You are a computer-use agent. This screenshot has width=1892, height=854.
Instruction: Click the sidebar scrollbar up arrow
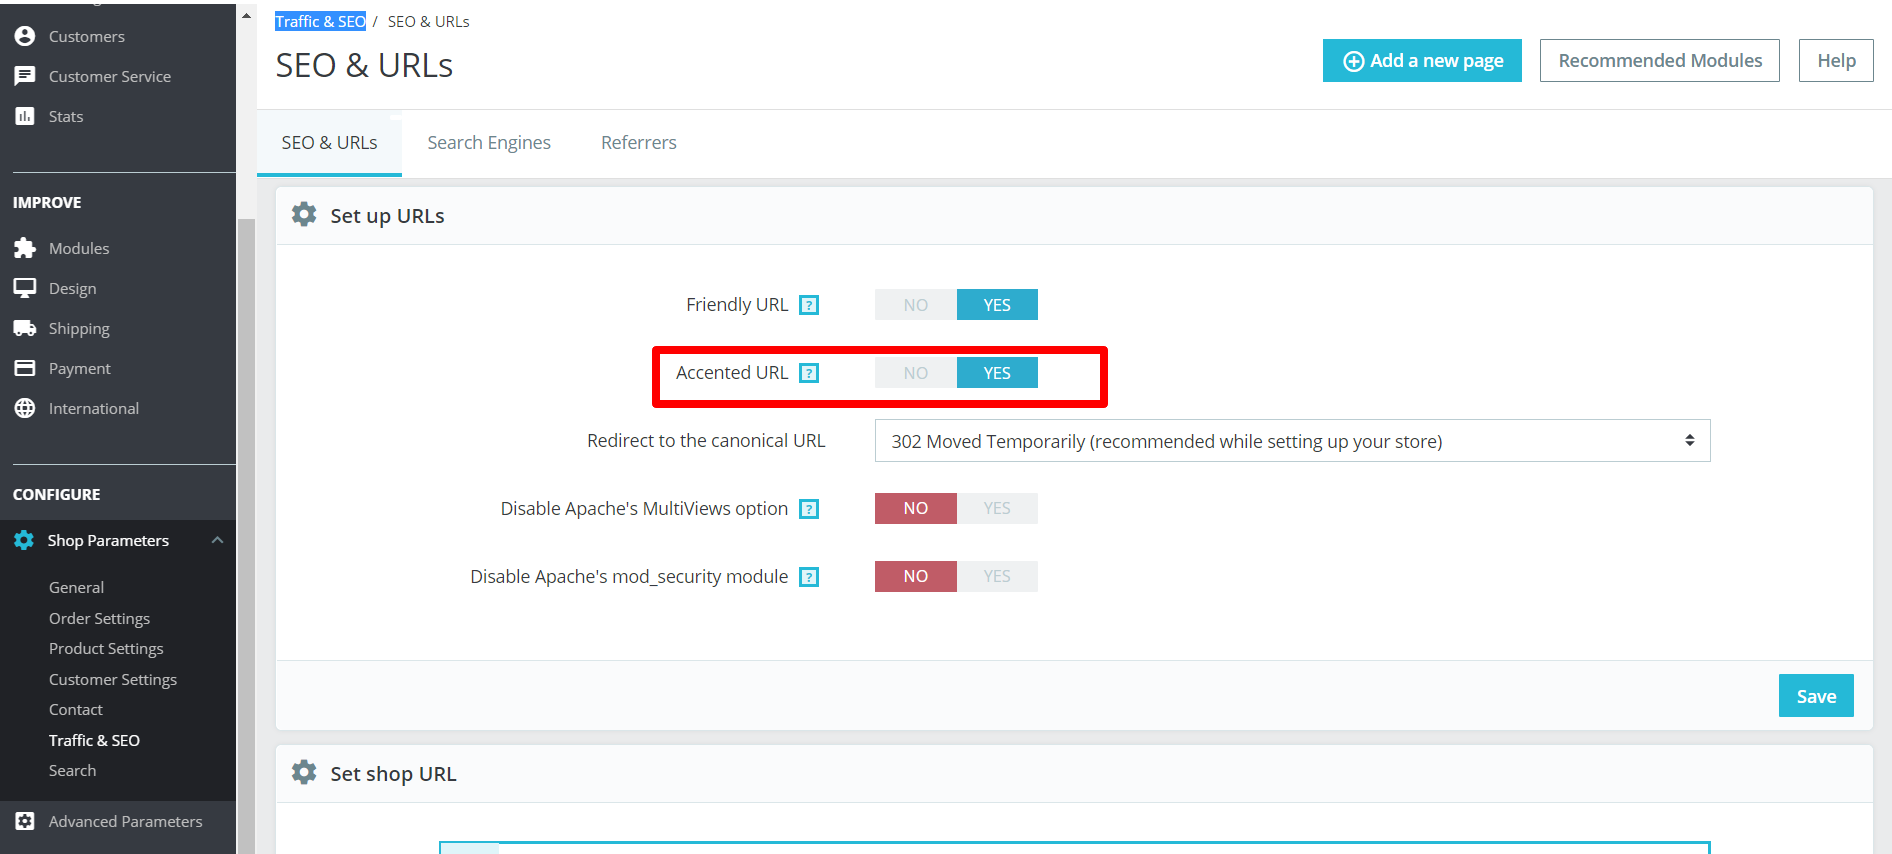pyautogui.click(x=246, y=15)
